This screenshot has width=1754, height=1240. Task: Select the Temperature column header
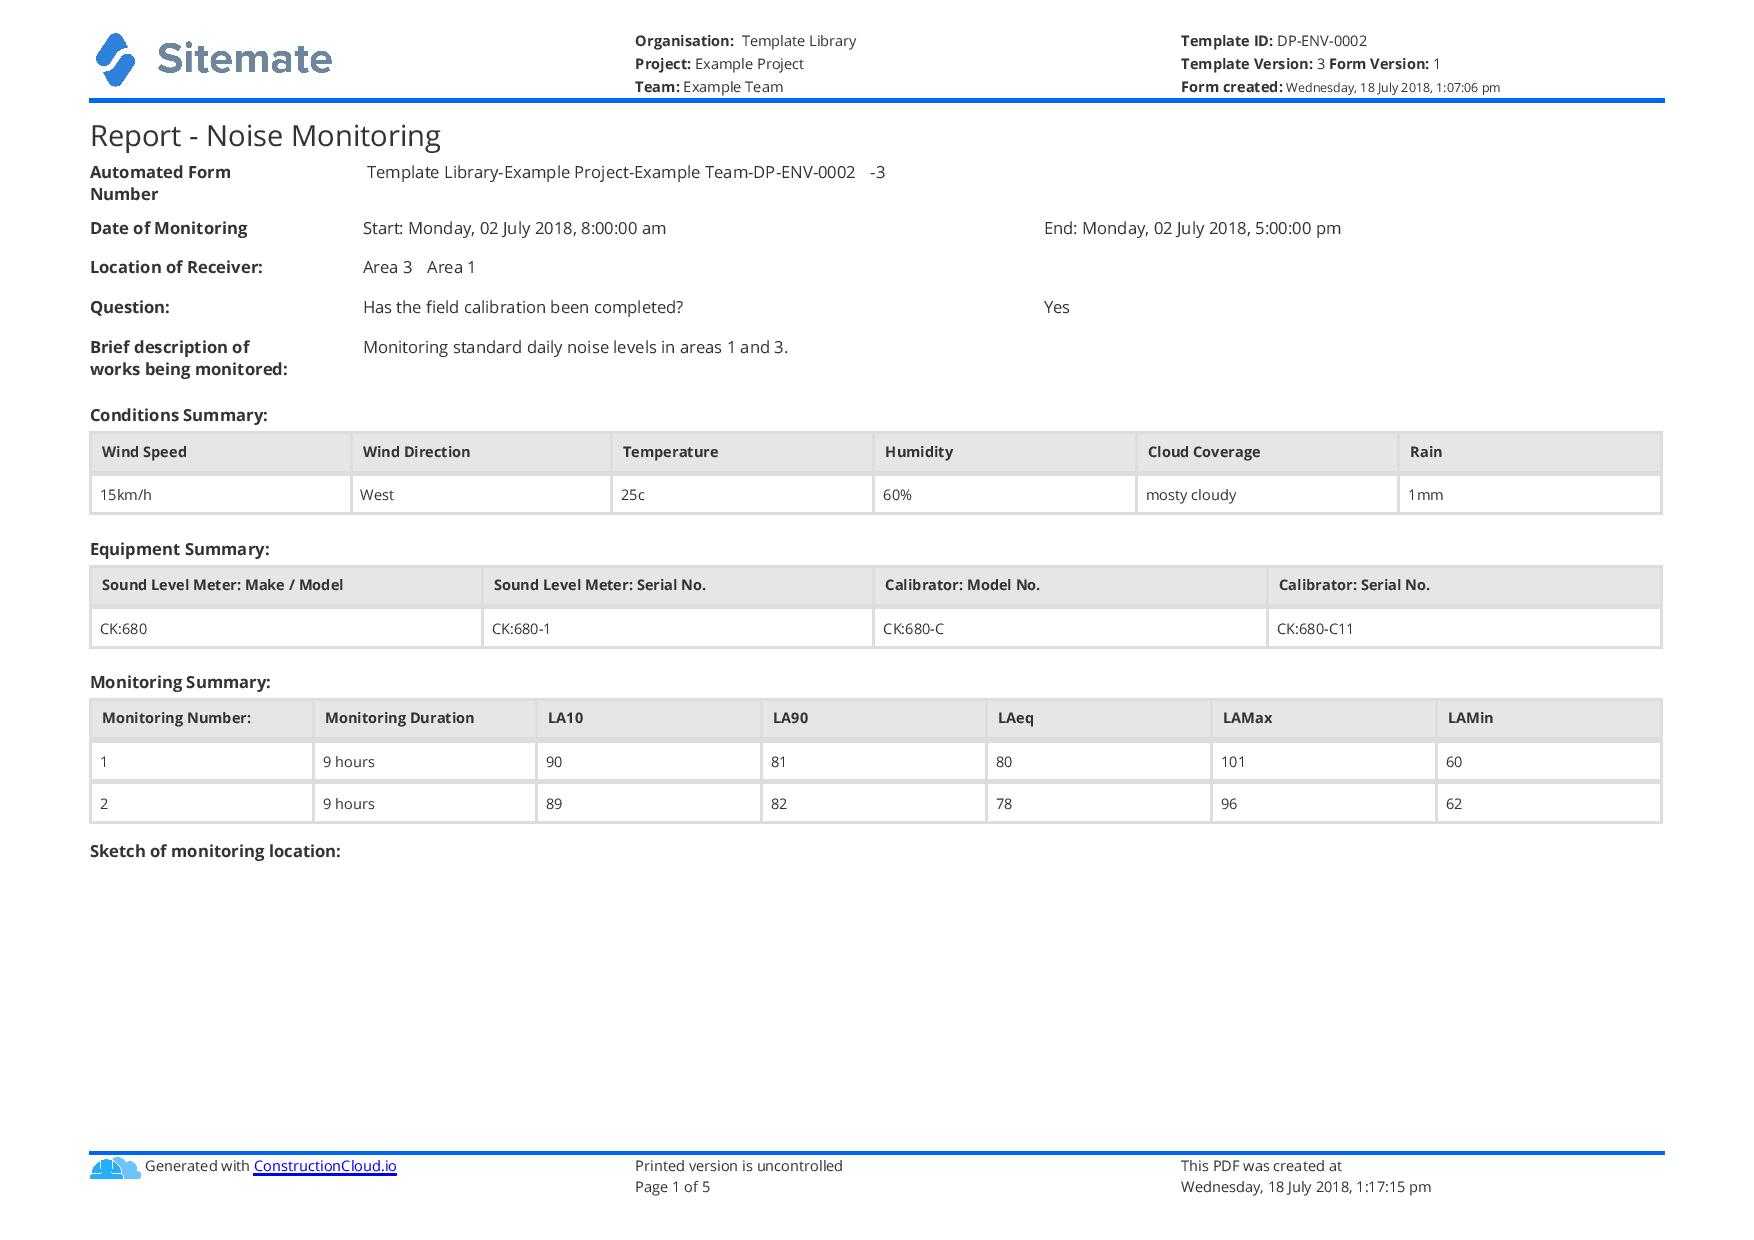670,452
